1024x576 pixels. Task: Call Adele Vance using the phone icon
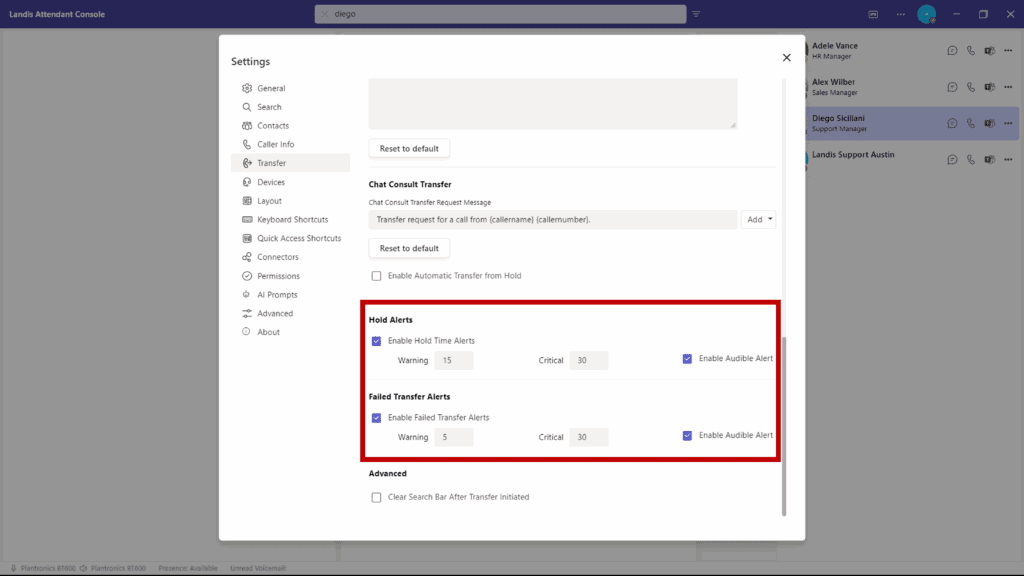[x=970, y=50]
